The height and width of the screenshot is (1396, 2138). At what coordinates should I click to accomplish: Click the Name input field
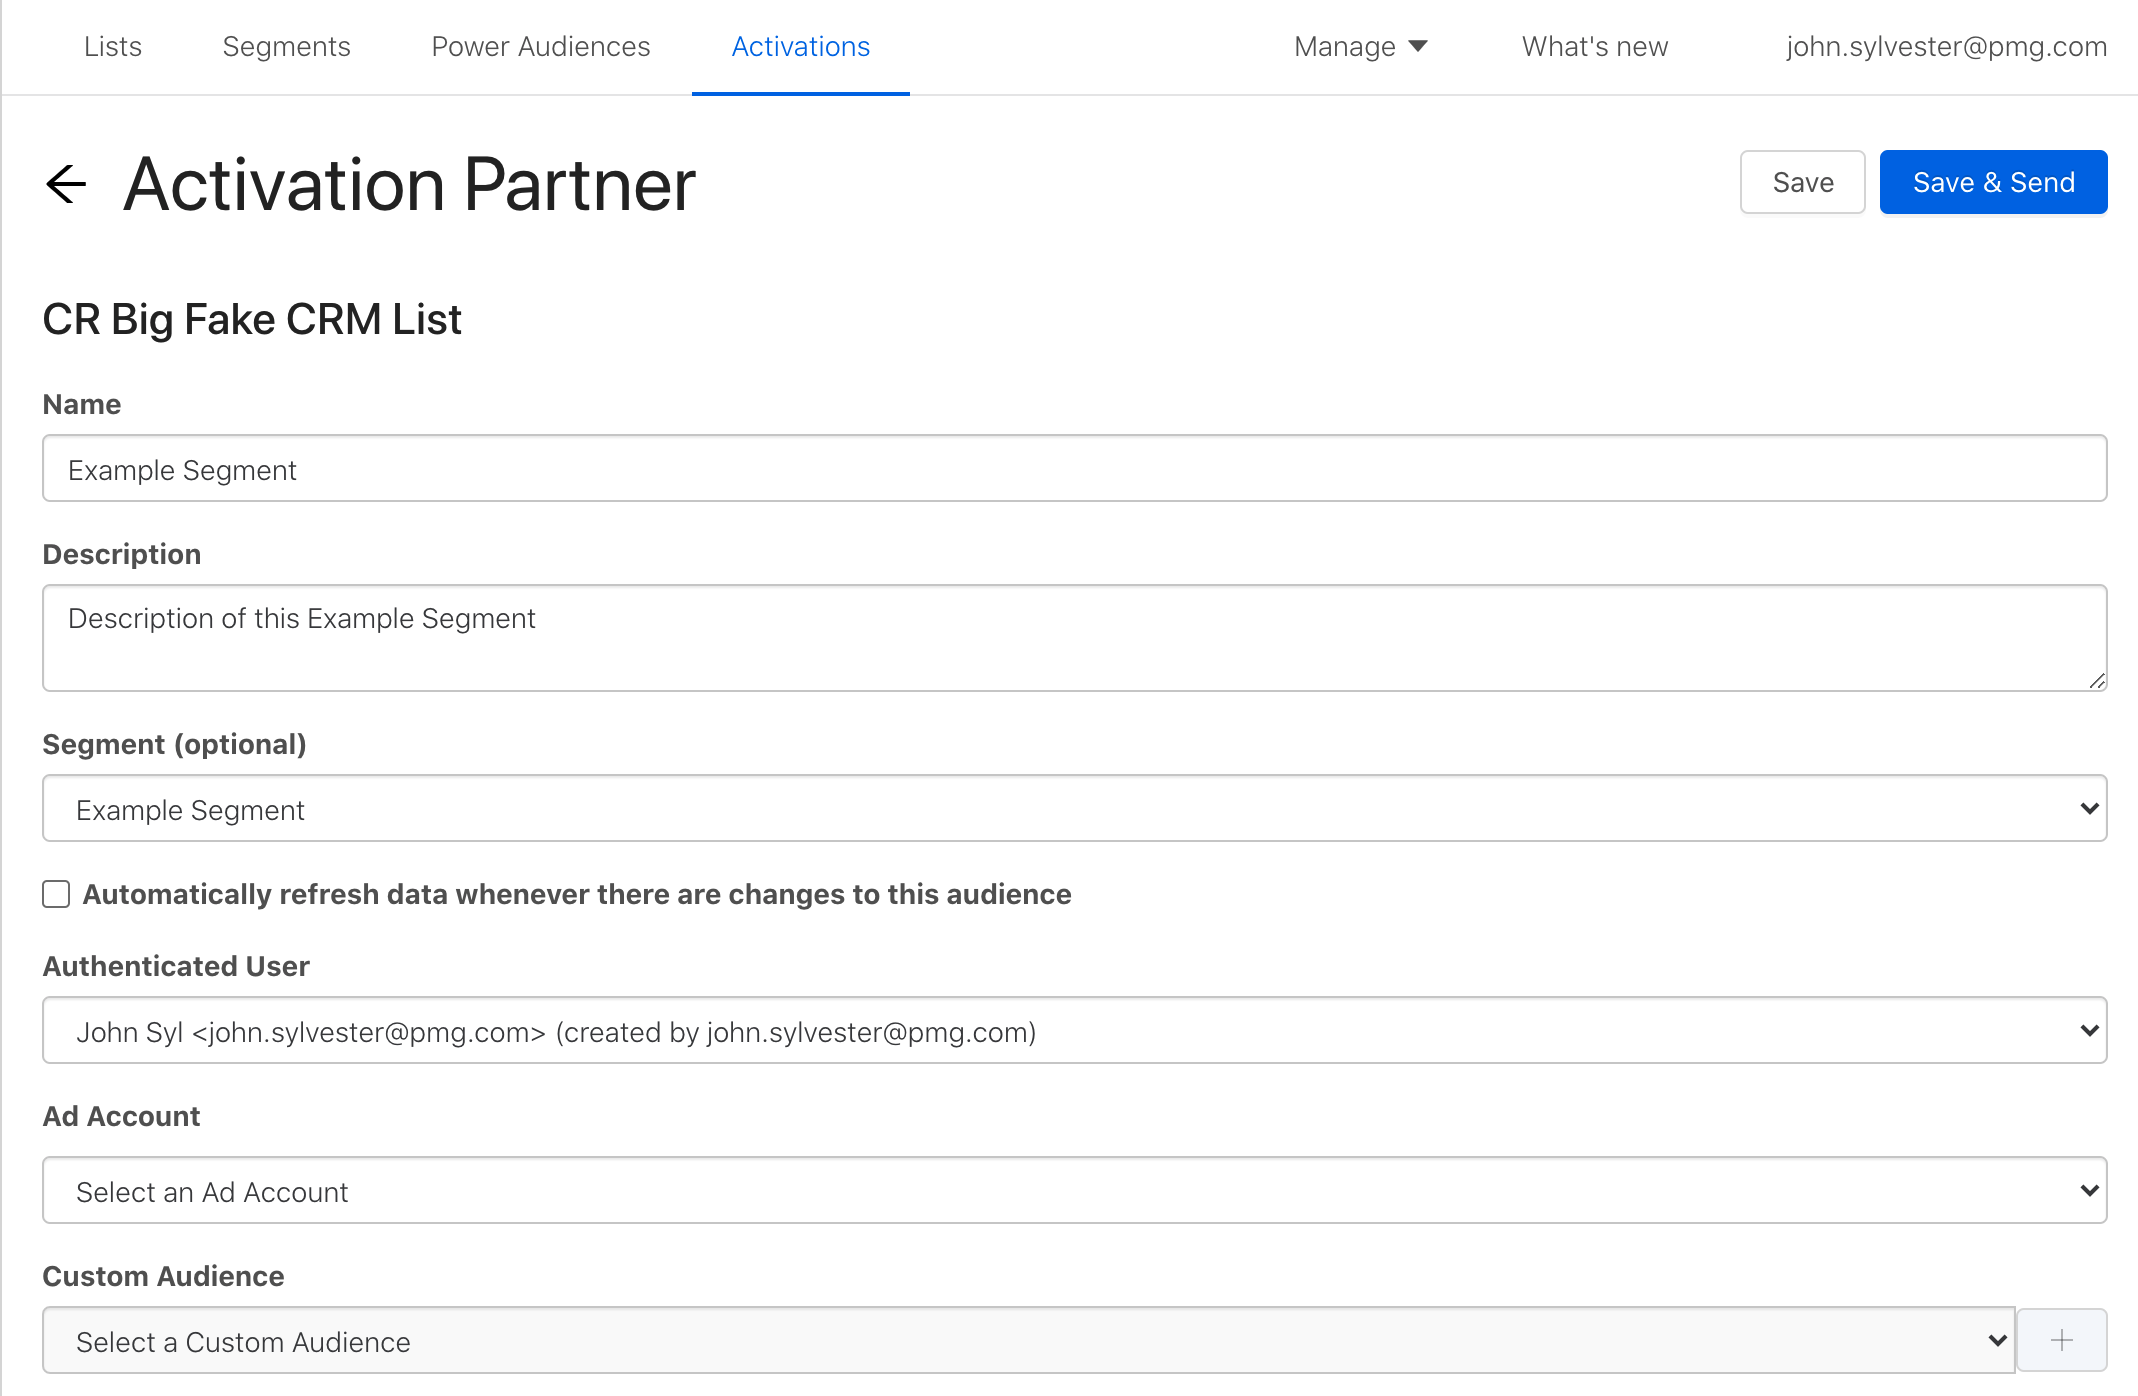(x=1074, y=468)
